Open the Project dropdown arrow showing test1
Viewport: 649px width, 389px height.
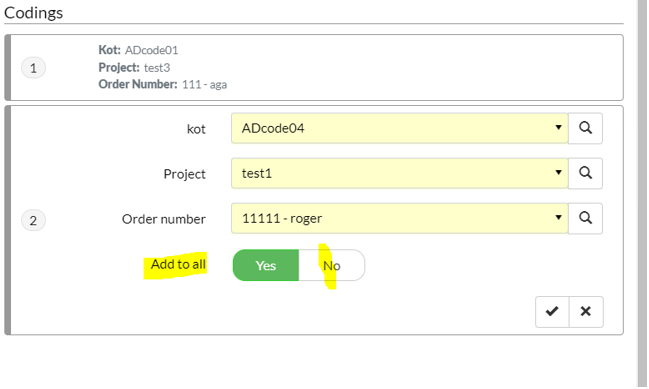click(x=558, y=173)
